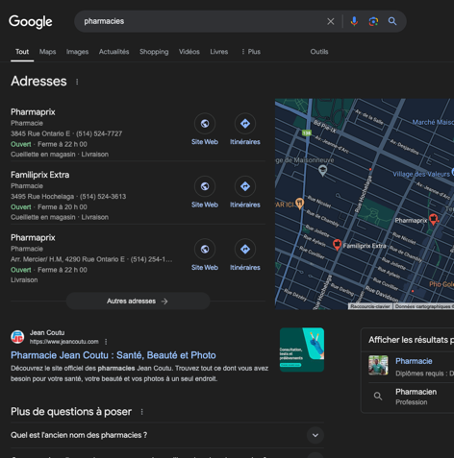Screen dimensions: 454x458
Task: Click the Jean Coutu site name text
Action: (47, 333)
